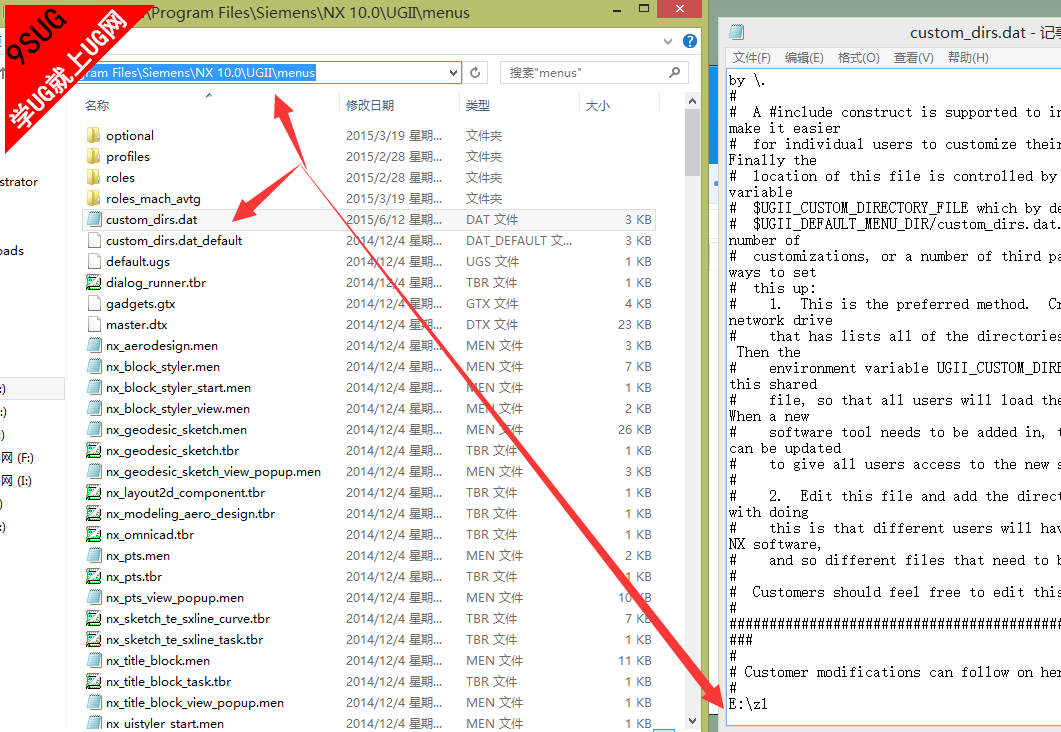Viewport: 1061px width, 732px height.
Task: Select the custom_dirs.dat_default file icon
Action: [x=94, y=240]
